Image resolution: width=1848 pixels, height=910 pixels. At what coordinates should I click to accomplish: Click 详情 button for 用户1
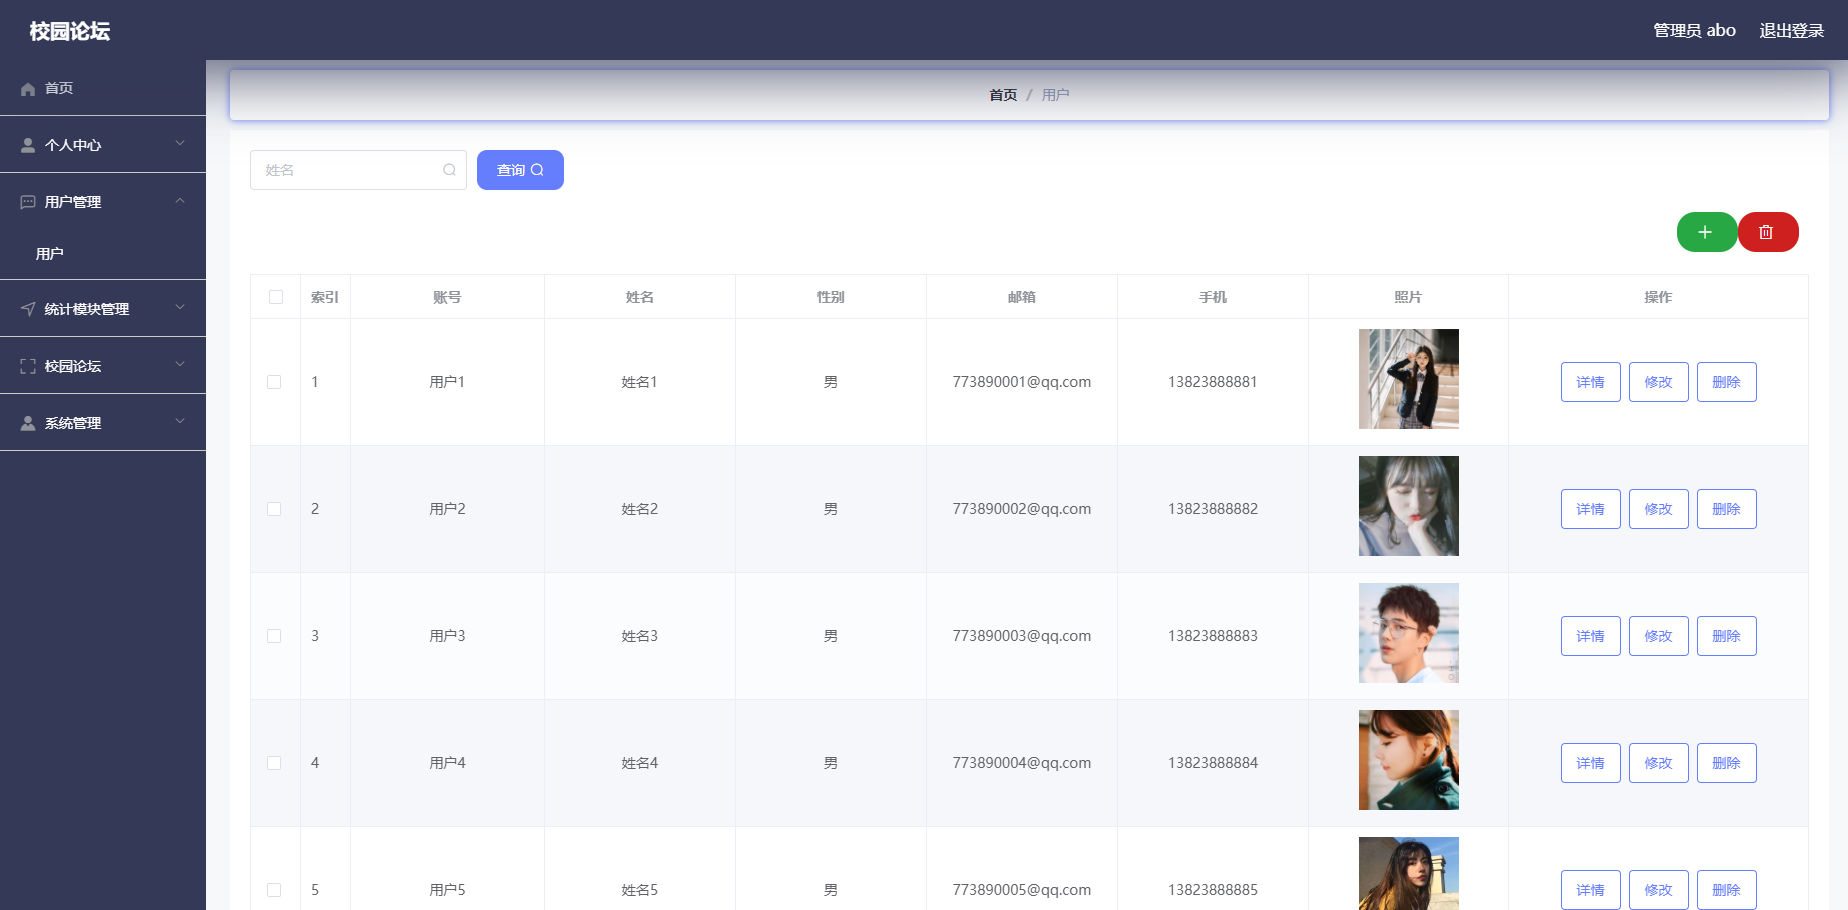pos(1591,382)
